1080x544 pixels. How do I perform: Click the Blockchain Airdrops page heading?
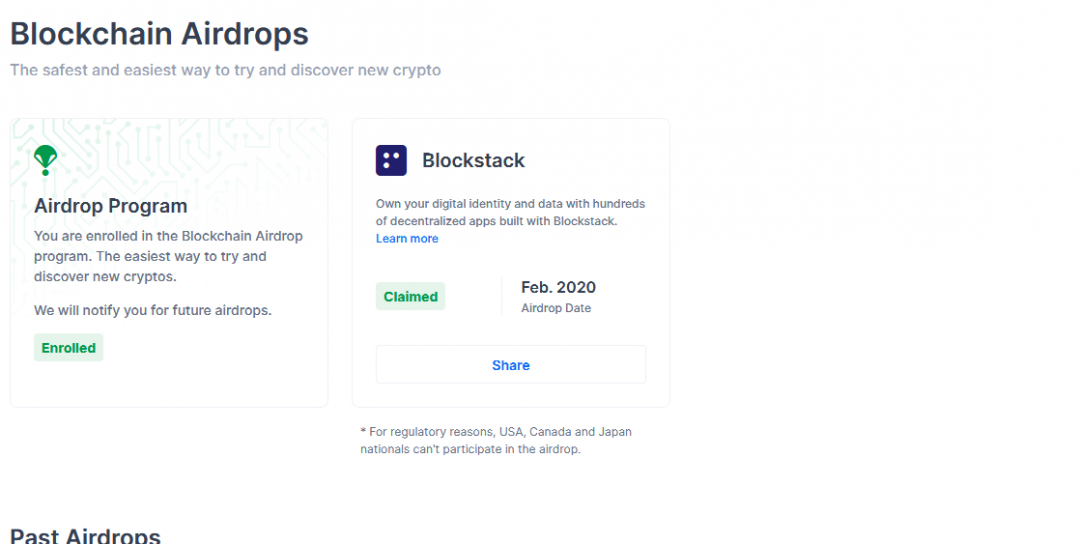pyautogui.click(x=159, y=34)
